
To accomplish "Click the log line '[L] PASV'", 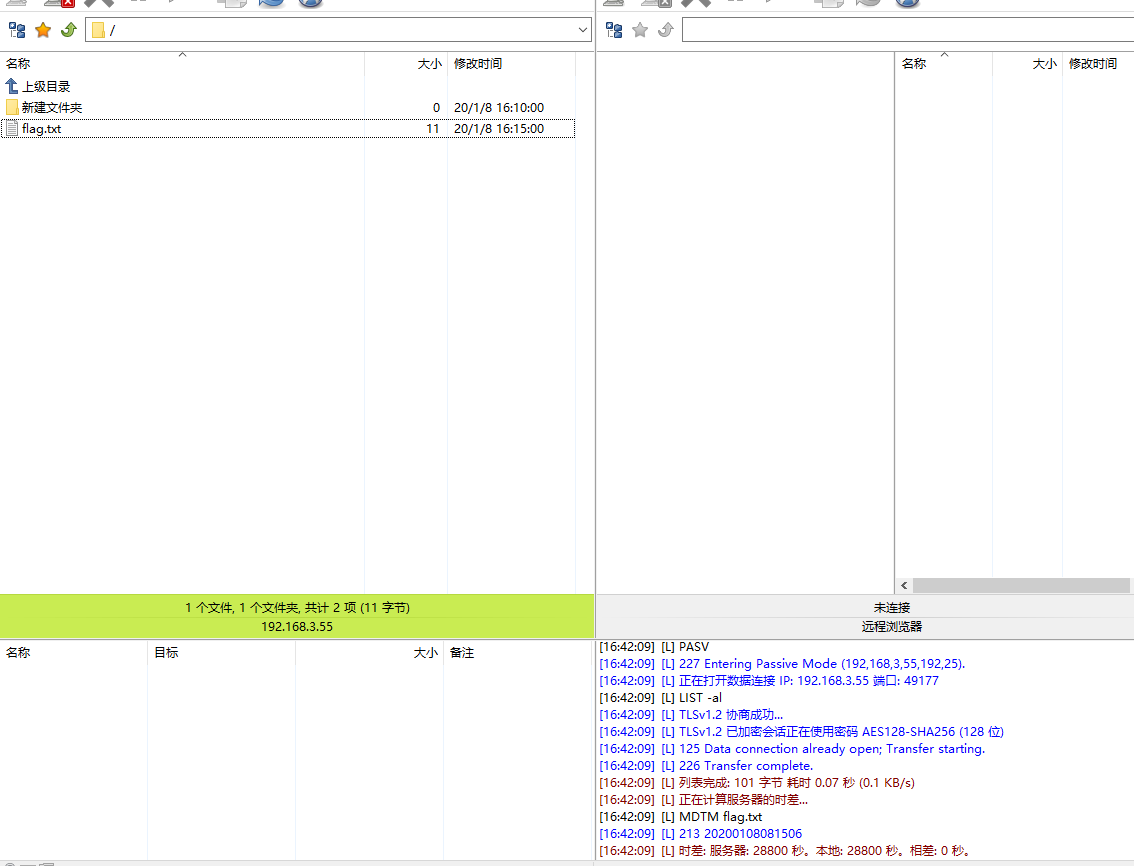I will 654,647.
